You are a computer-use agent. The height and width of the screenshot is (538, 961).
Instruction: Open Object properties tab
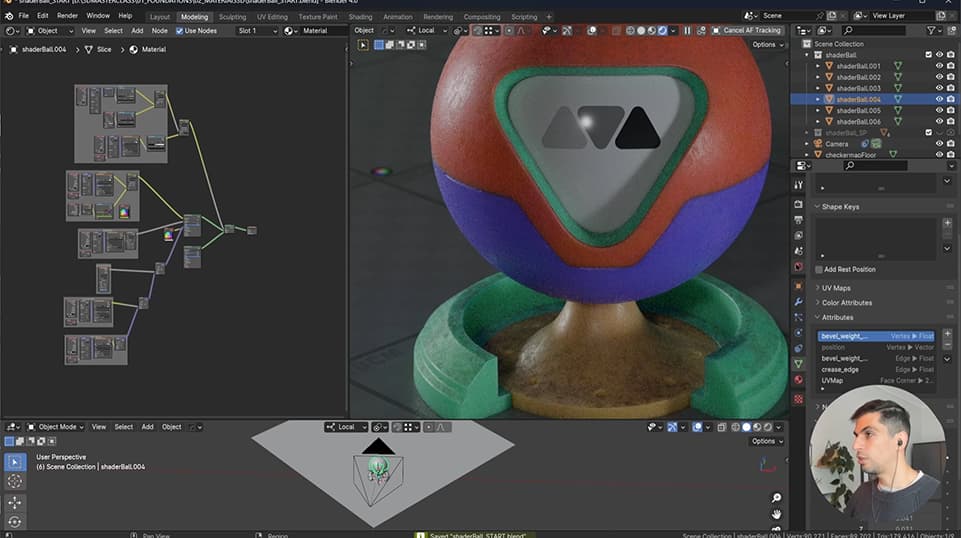click(798, 286)
